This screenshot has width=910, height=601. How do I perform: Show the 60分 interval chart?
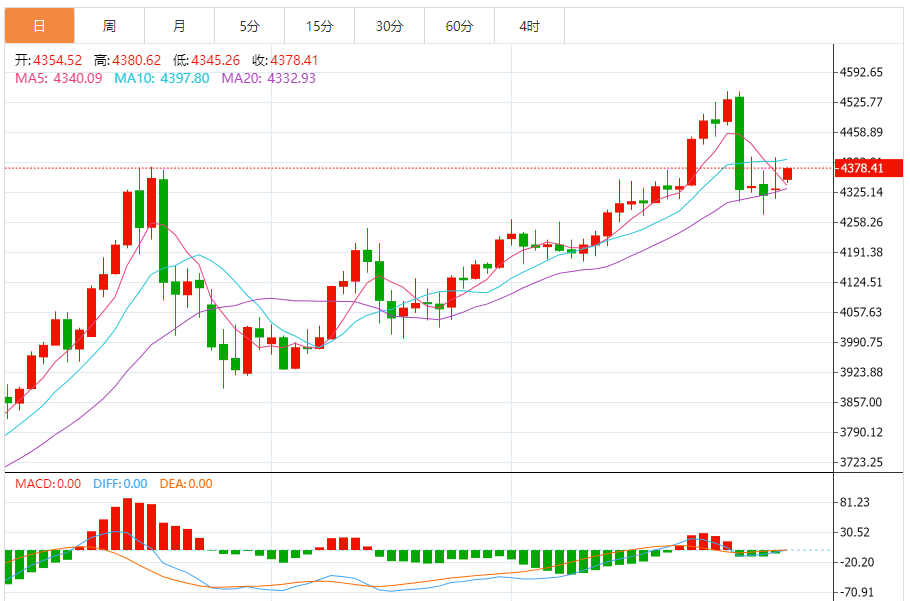pos(459,26)
